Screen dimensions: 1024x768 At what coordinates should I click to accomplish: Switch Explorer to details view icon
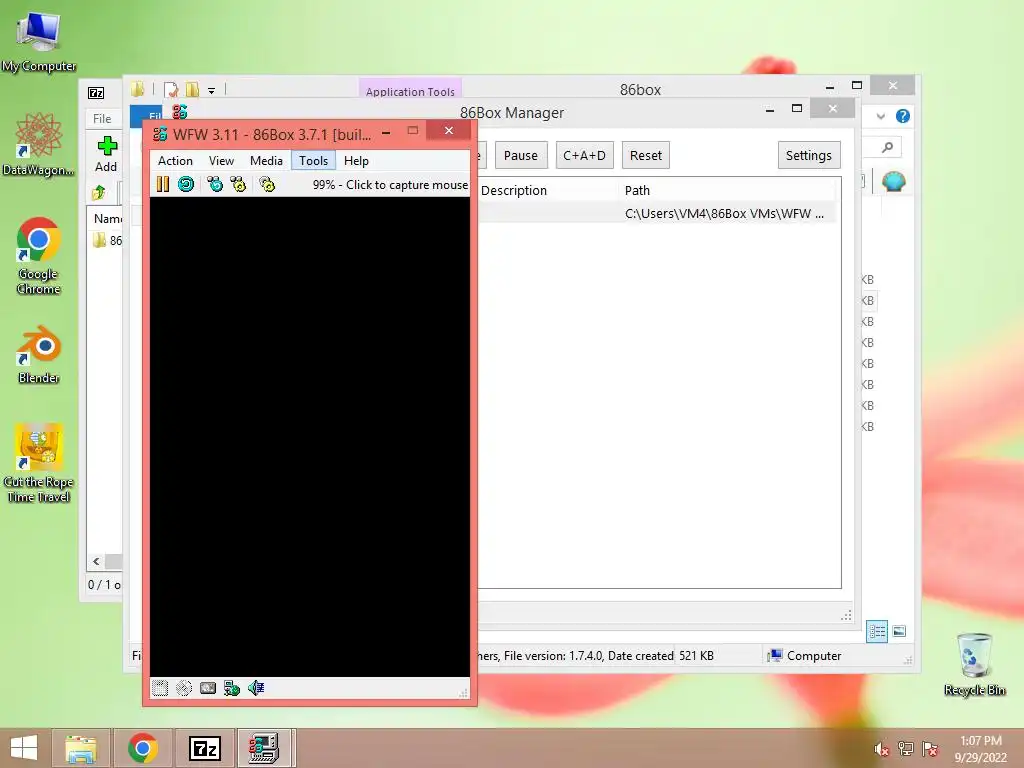877,632
